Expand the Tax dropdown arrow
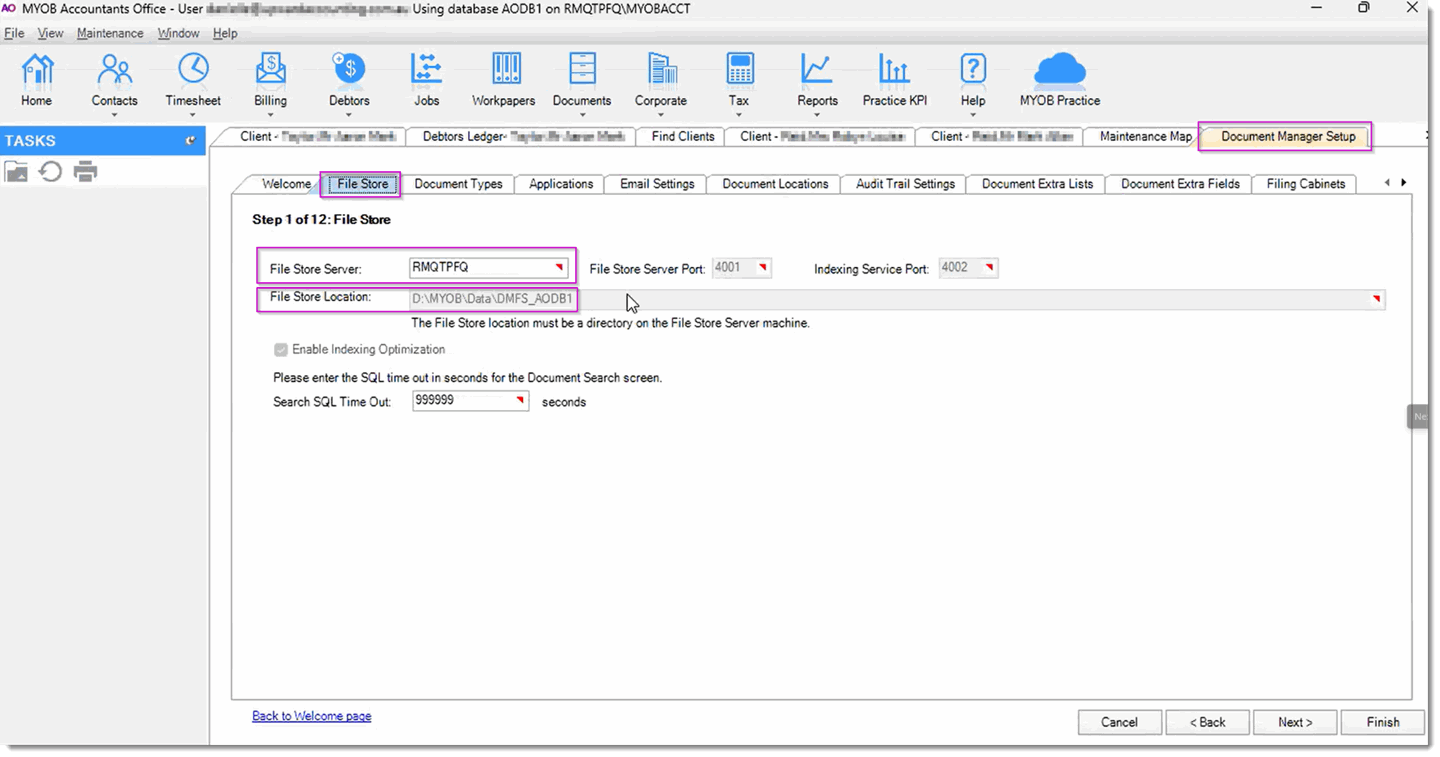 (x=739, y=115)
